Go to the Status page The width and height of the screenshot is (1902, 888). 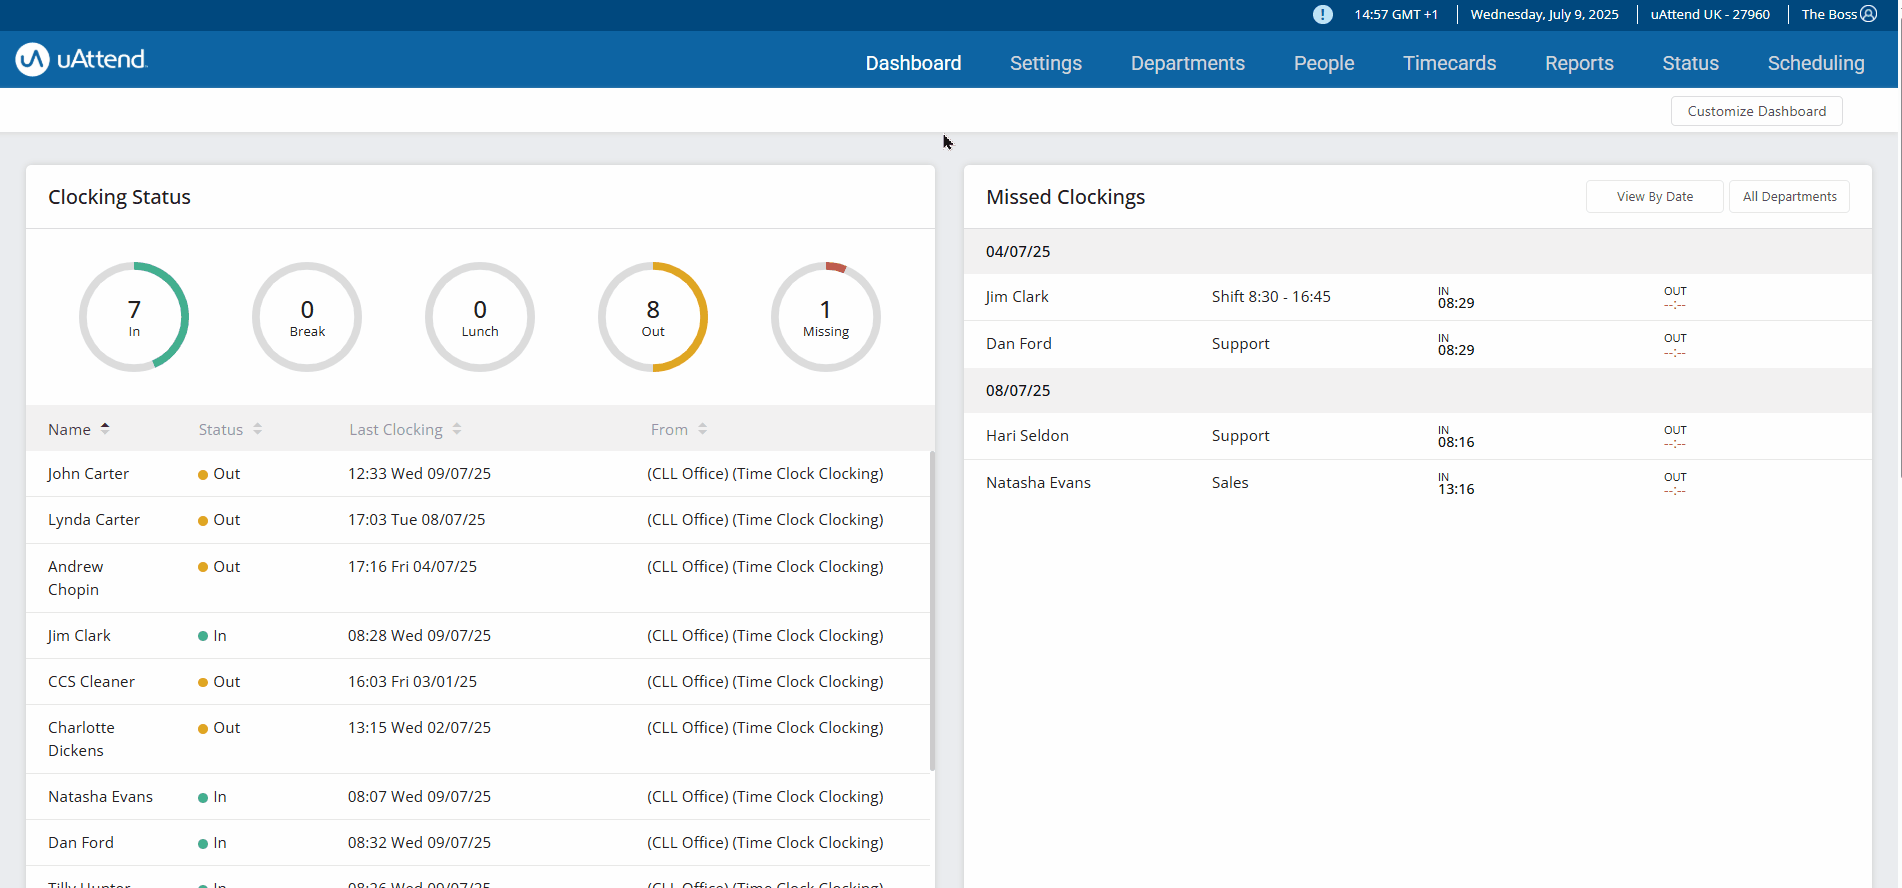click(1690, 63)
